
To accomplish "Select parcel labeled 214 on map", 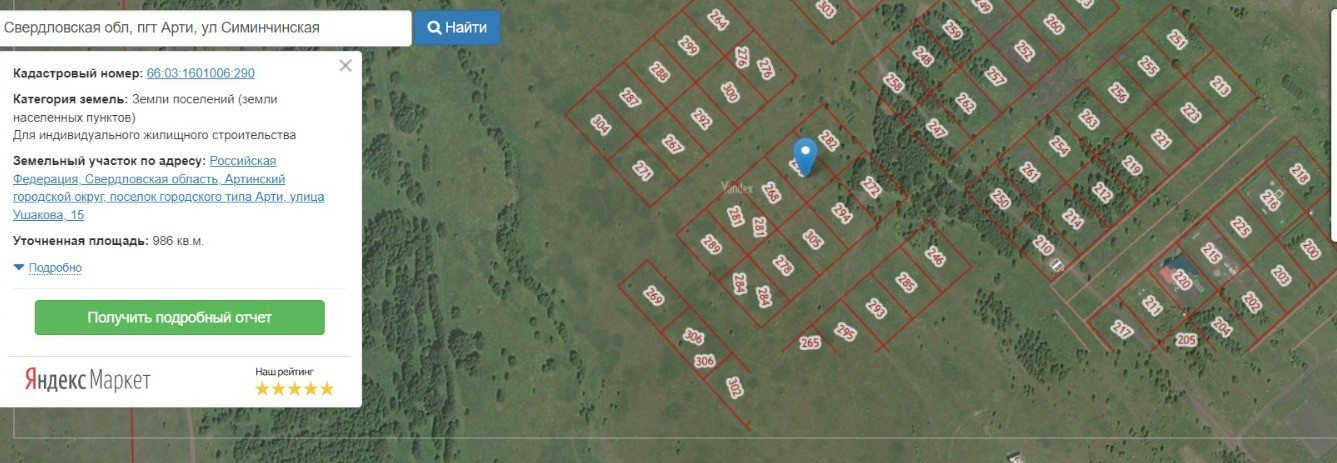I will (1072, 217).
